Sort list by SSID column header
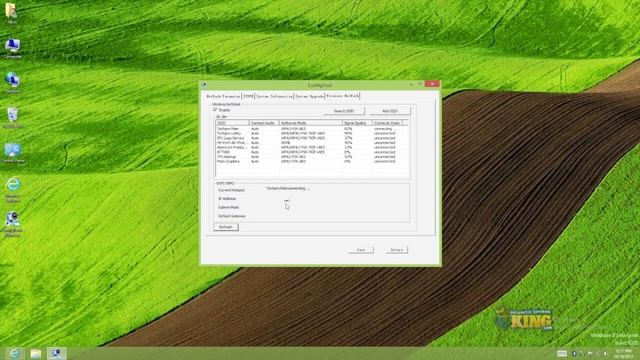The height and width of the screenshot is (360, 640). pyautogui.click(x=232, y=123)
